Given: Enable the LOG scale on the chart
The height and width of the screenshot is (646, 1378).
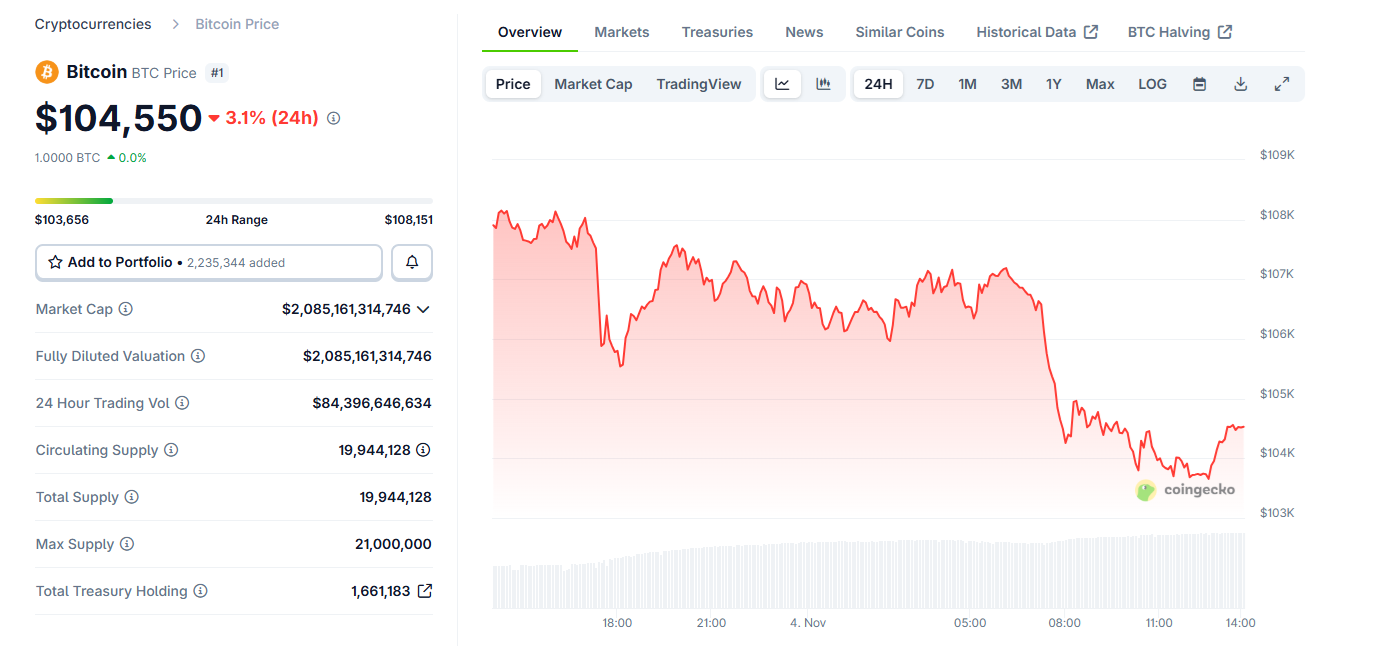Looking at the screenshot, I should point(1152,84).
